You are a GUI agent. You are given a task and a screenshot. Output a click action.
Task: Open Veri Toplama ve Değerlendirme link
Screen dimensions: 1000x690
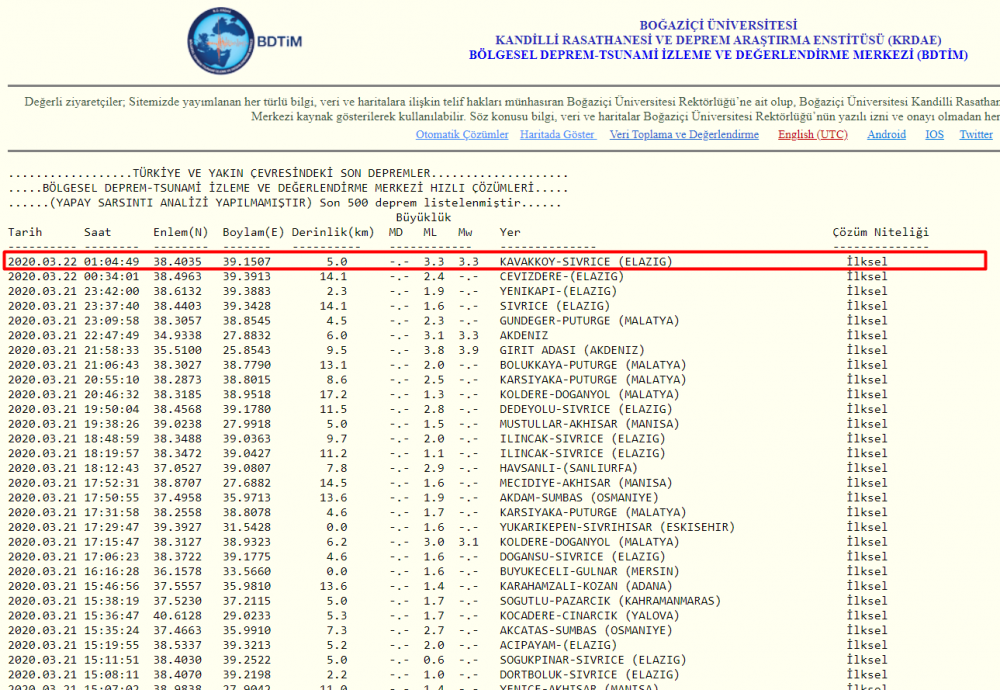click(x=684, y=135)
